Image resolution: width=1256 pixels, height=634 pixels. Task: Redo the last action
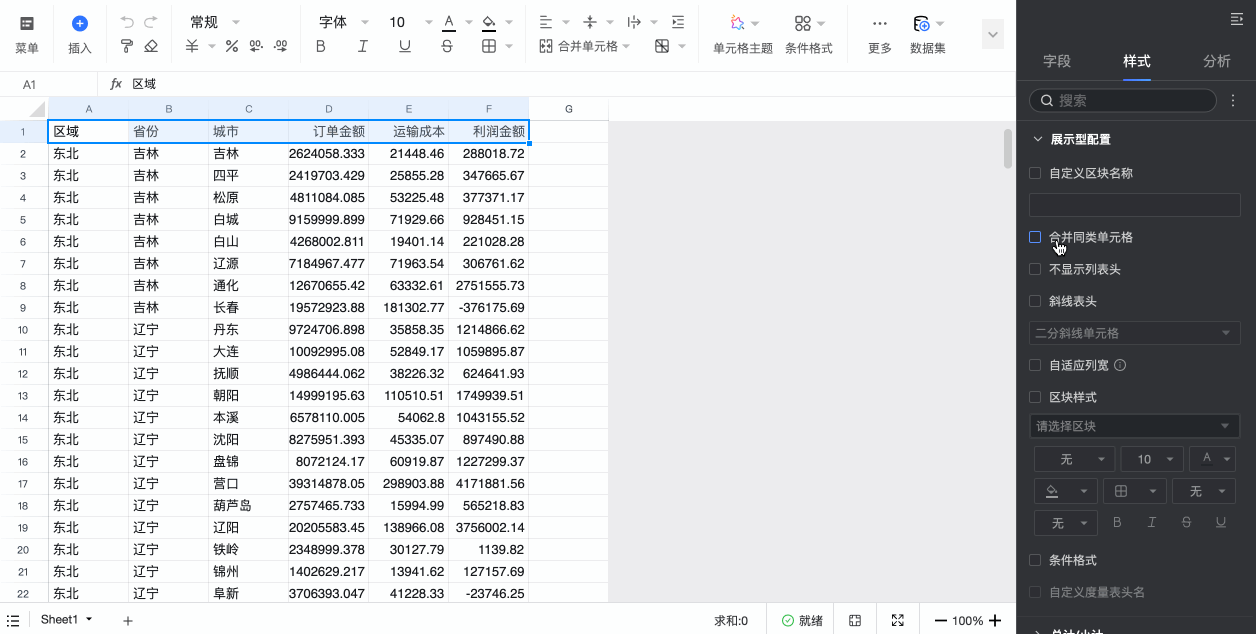[151, 22]
